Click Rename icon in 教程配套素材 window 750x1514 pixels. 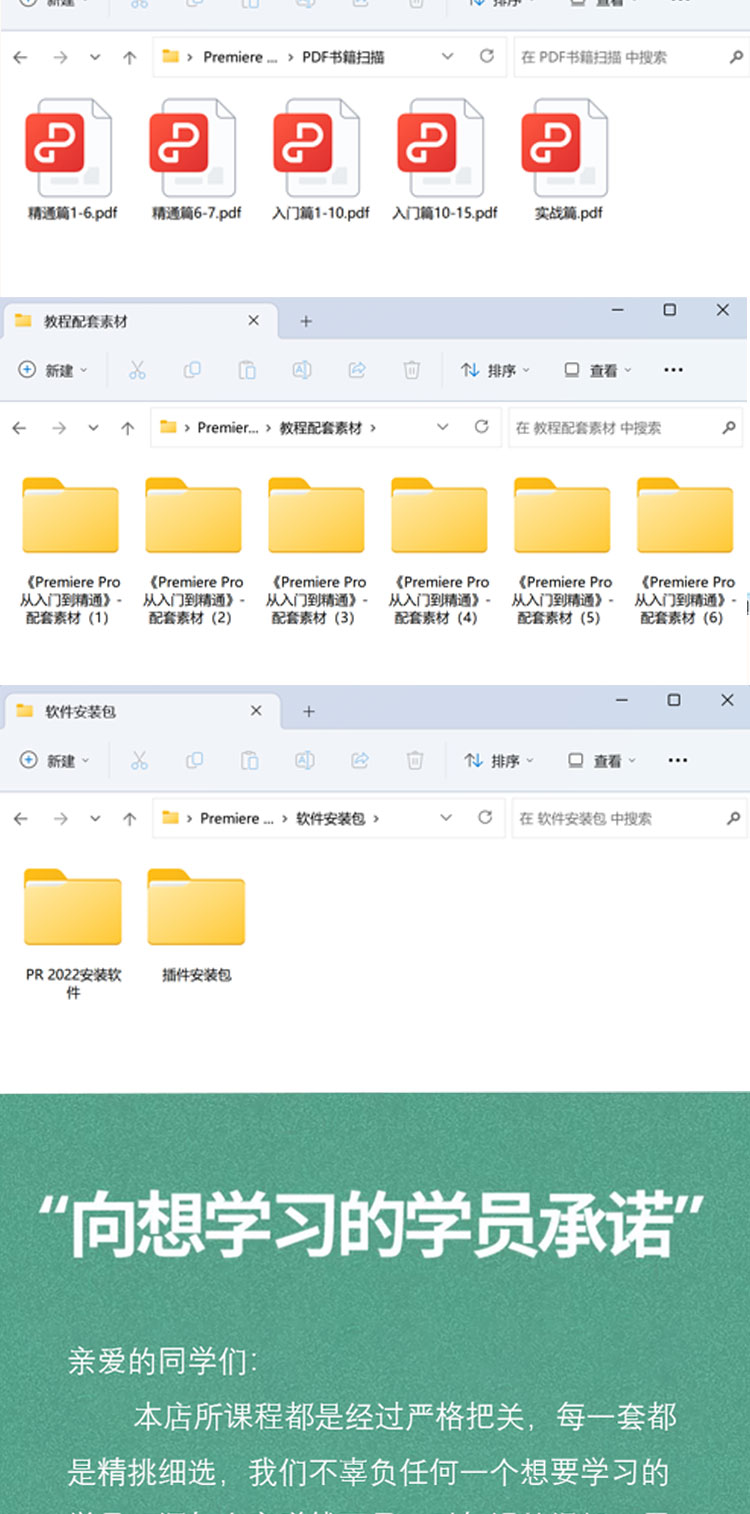tap(301, 370)
